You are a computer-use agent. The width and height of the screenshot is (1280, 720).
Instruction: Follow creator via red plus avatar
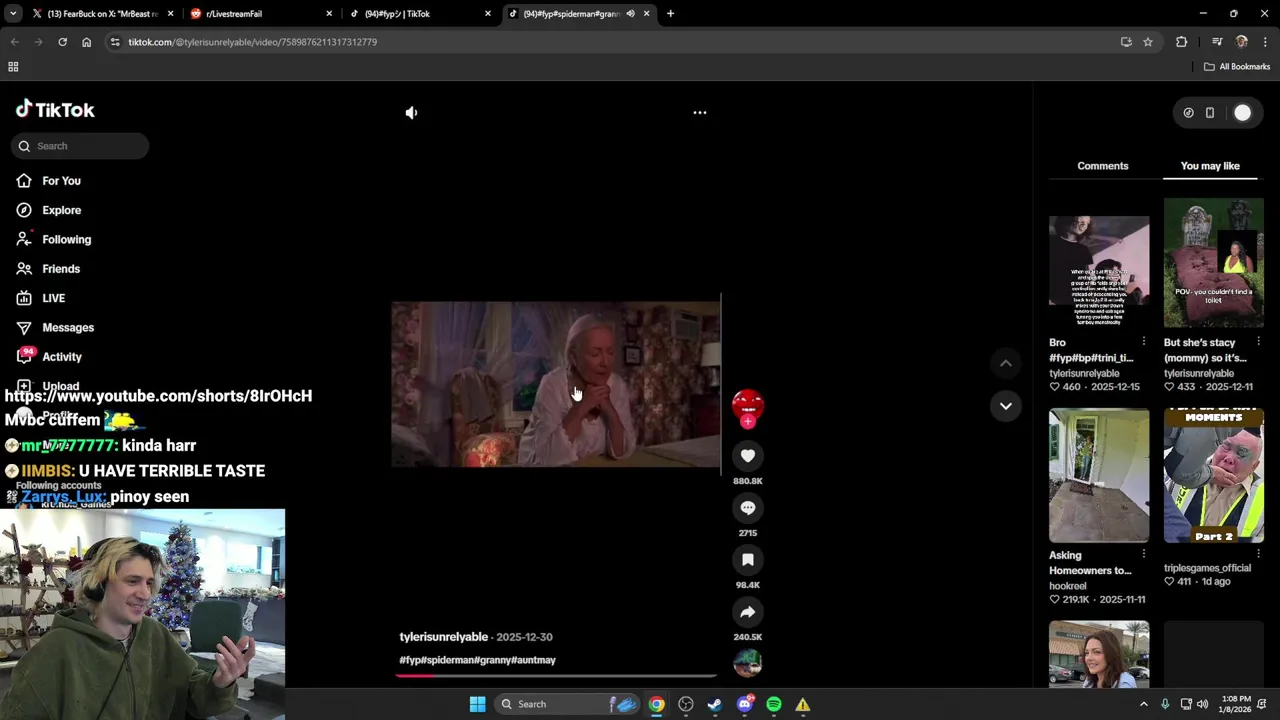click(x=747, y=421)
